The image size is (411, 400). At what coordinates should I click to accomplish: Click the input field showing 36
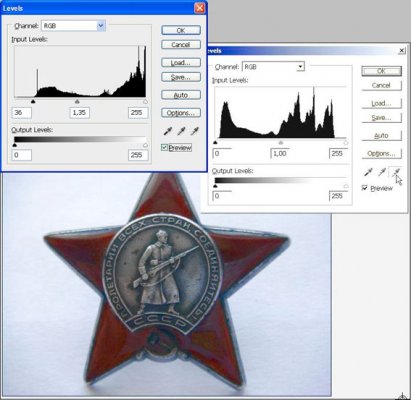tap(22, 113)
